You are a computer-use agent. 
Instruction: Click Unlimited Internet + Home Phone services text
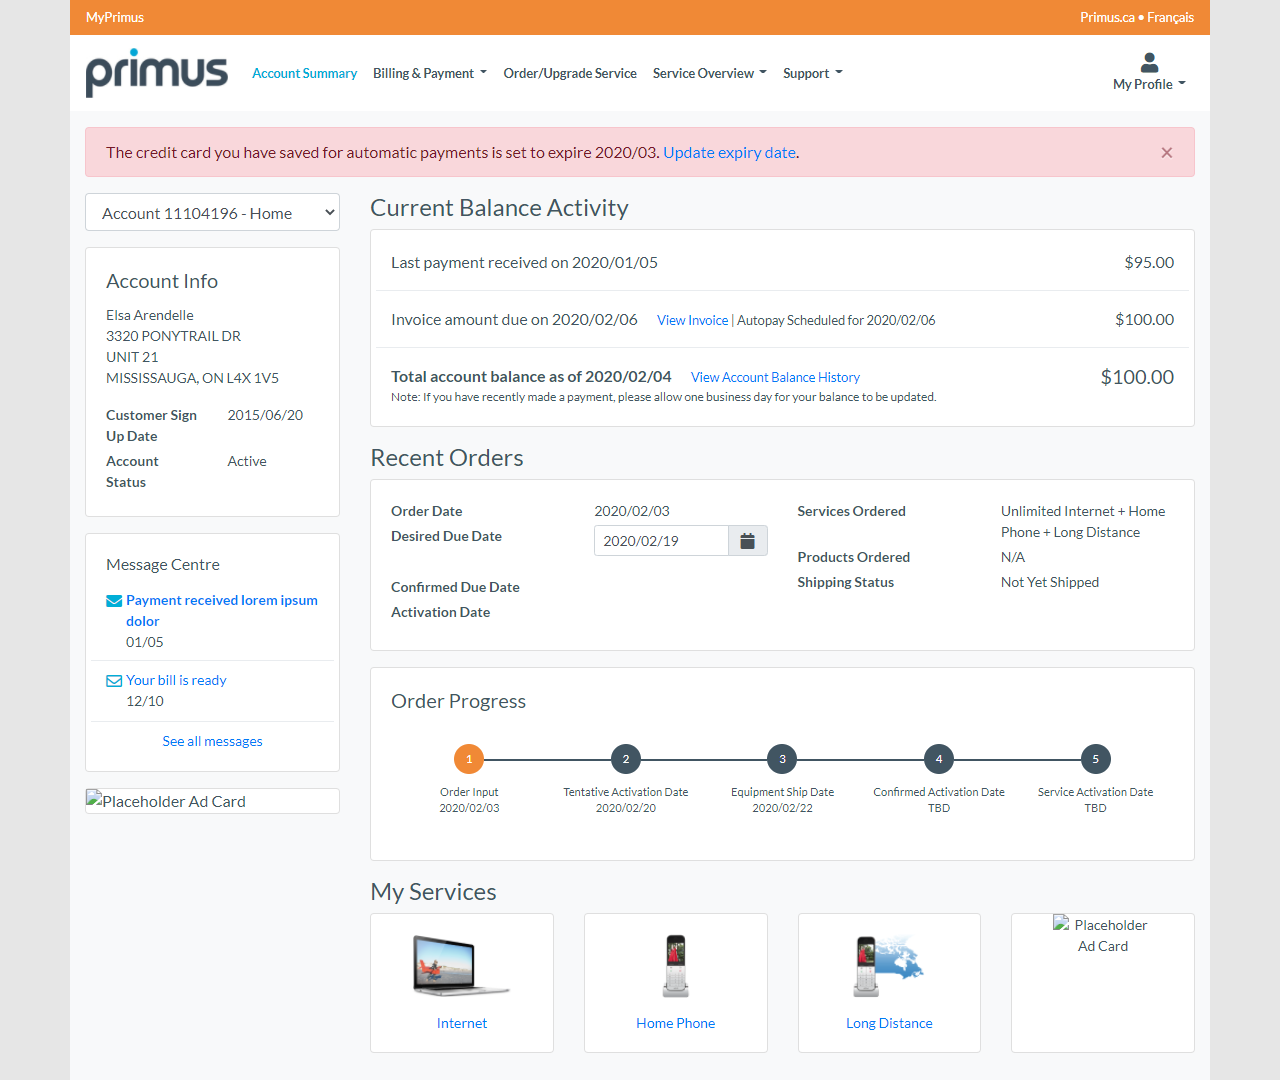pos(1083,521)
